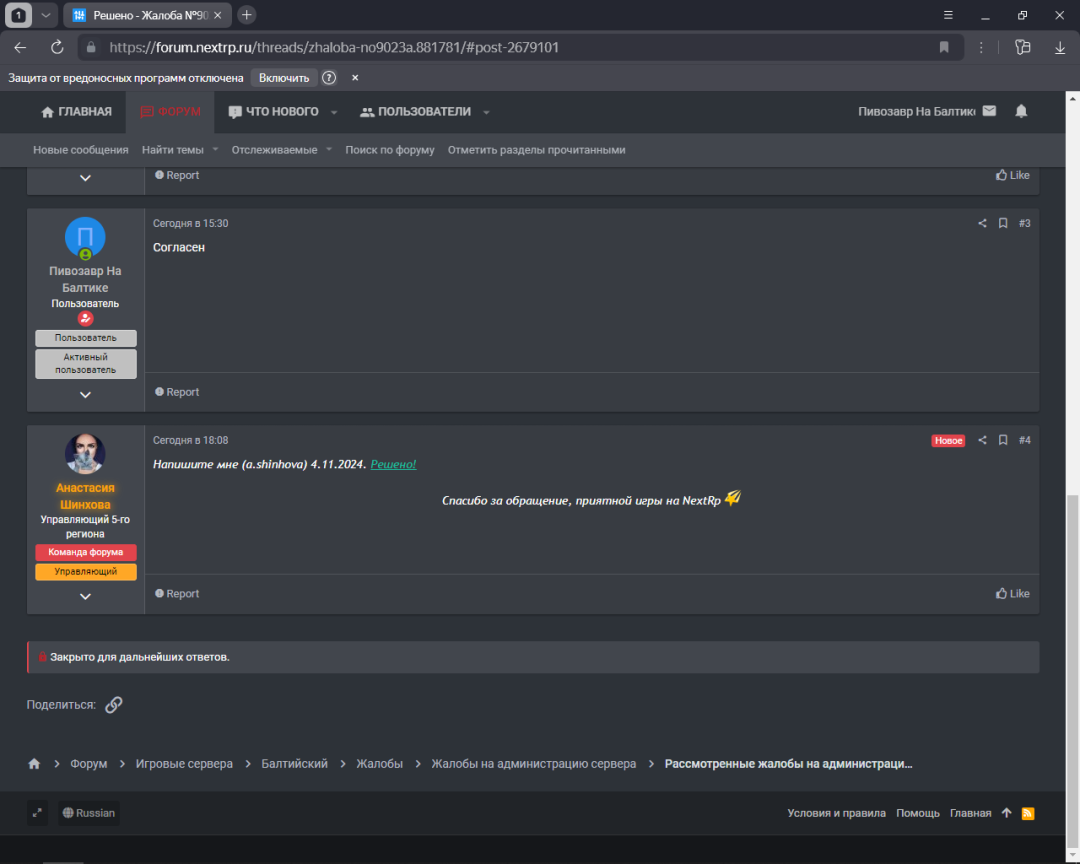
Task: Copy thread link via share link icon
Action: tap(114, 705)
